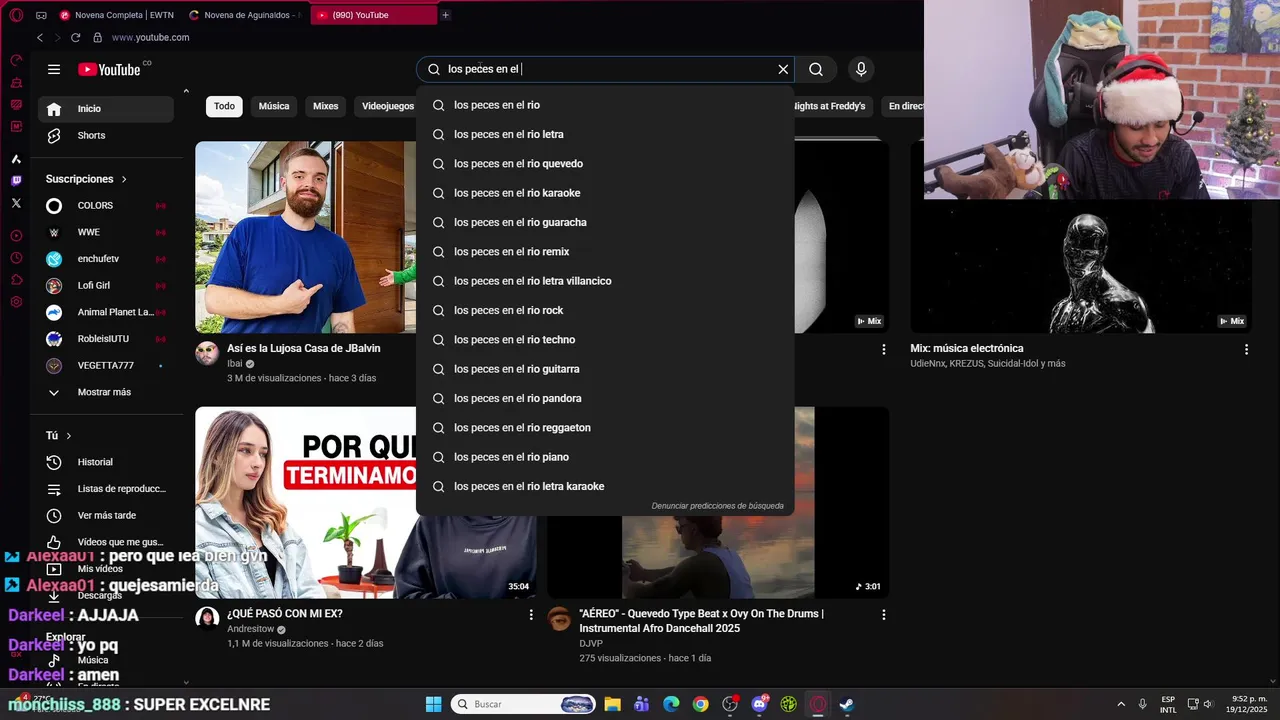Open WWE subscription channel
This screenshot has width=1280, height=720.
pos(106,232)
